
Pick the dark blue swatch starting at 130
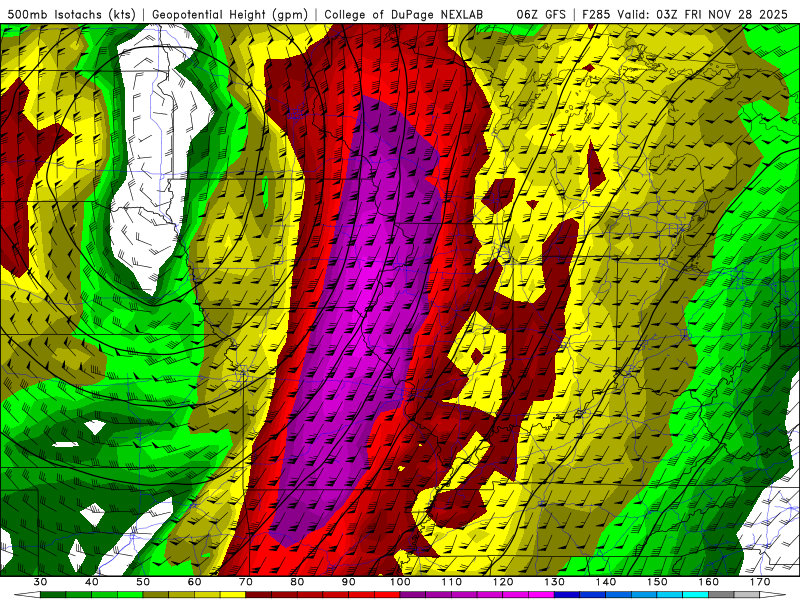pyautogui.click(x=567, y=595)
